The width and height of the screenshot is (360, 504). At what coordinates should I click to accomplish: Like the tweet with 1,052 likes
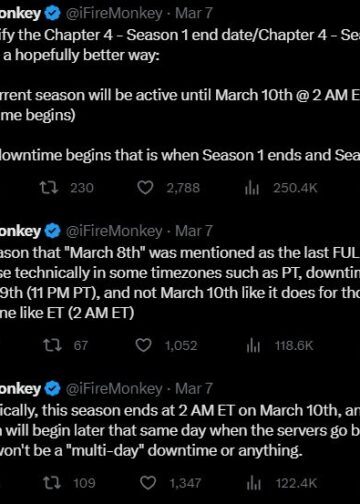click(x=144, y=345)
